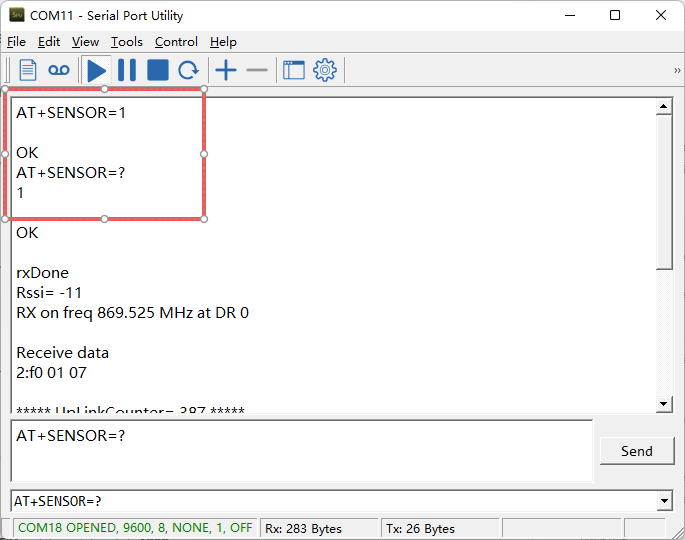The height and width of the screenshot is (540, 685).
Task: Open the Tools menu
Action: 127,42
